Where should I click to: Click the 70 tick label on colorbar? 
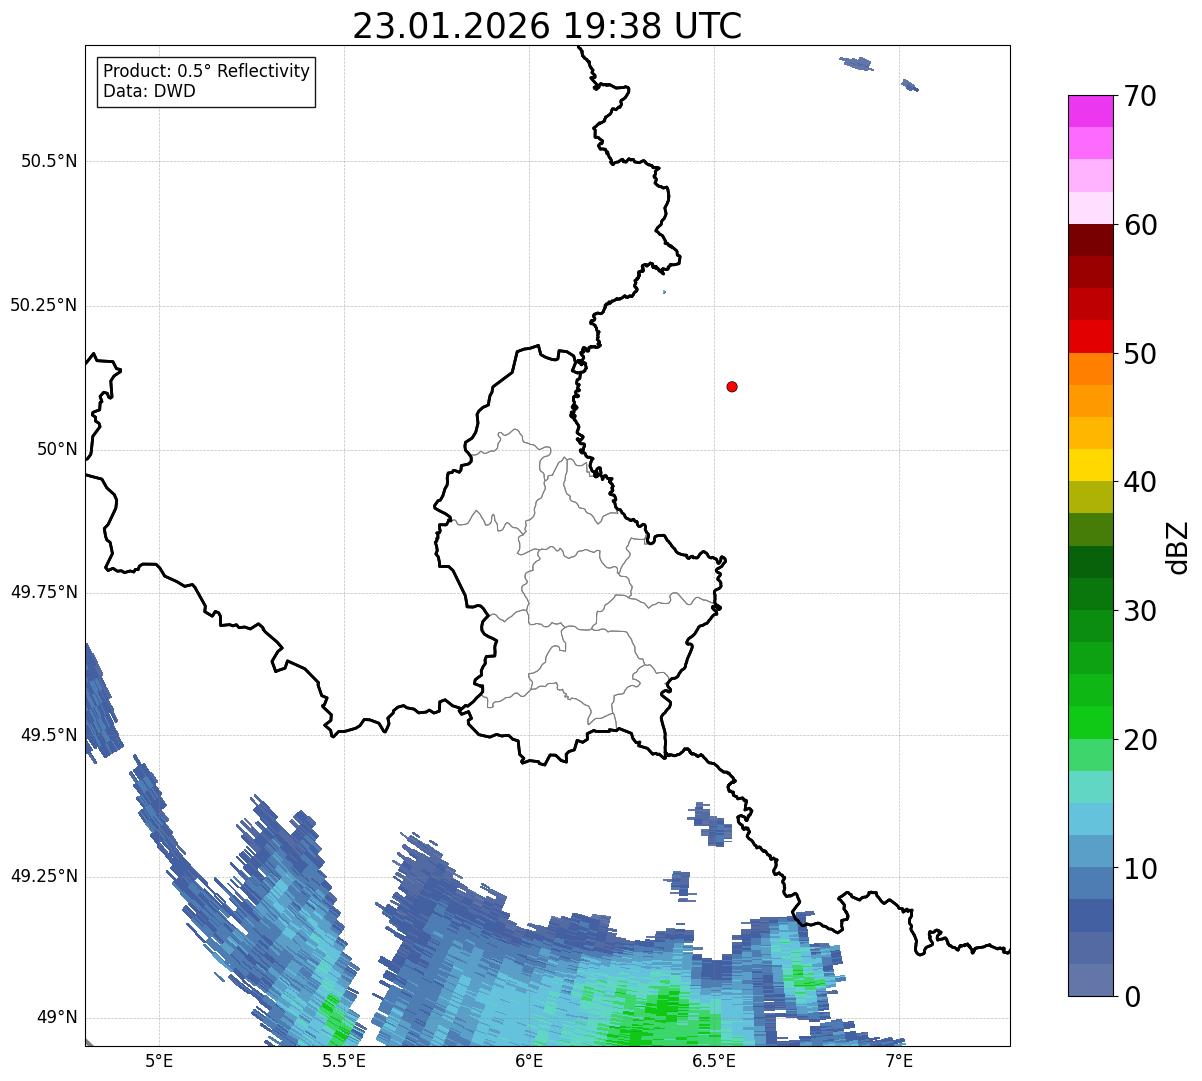[1141, 96]
